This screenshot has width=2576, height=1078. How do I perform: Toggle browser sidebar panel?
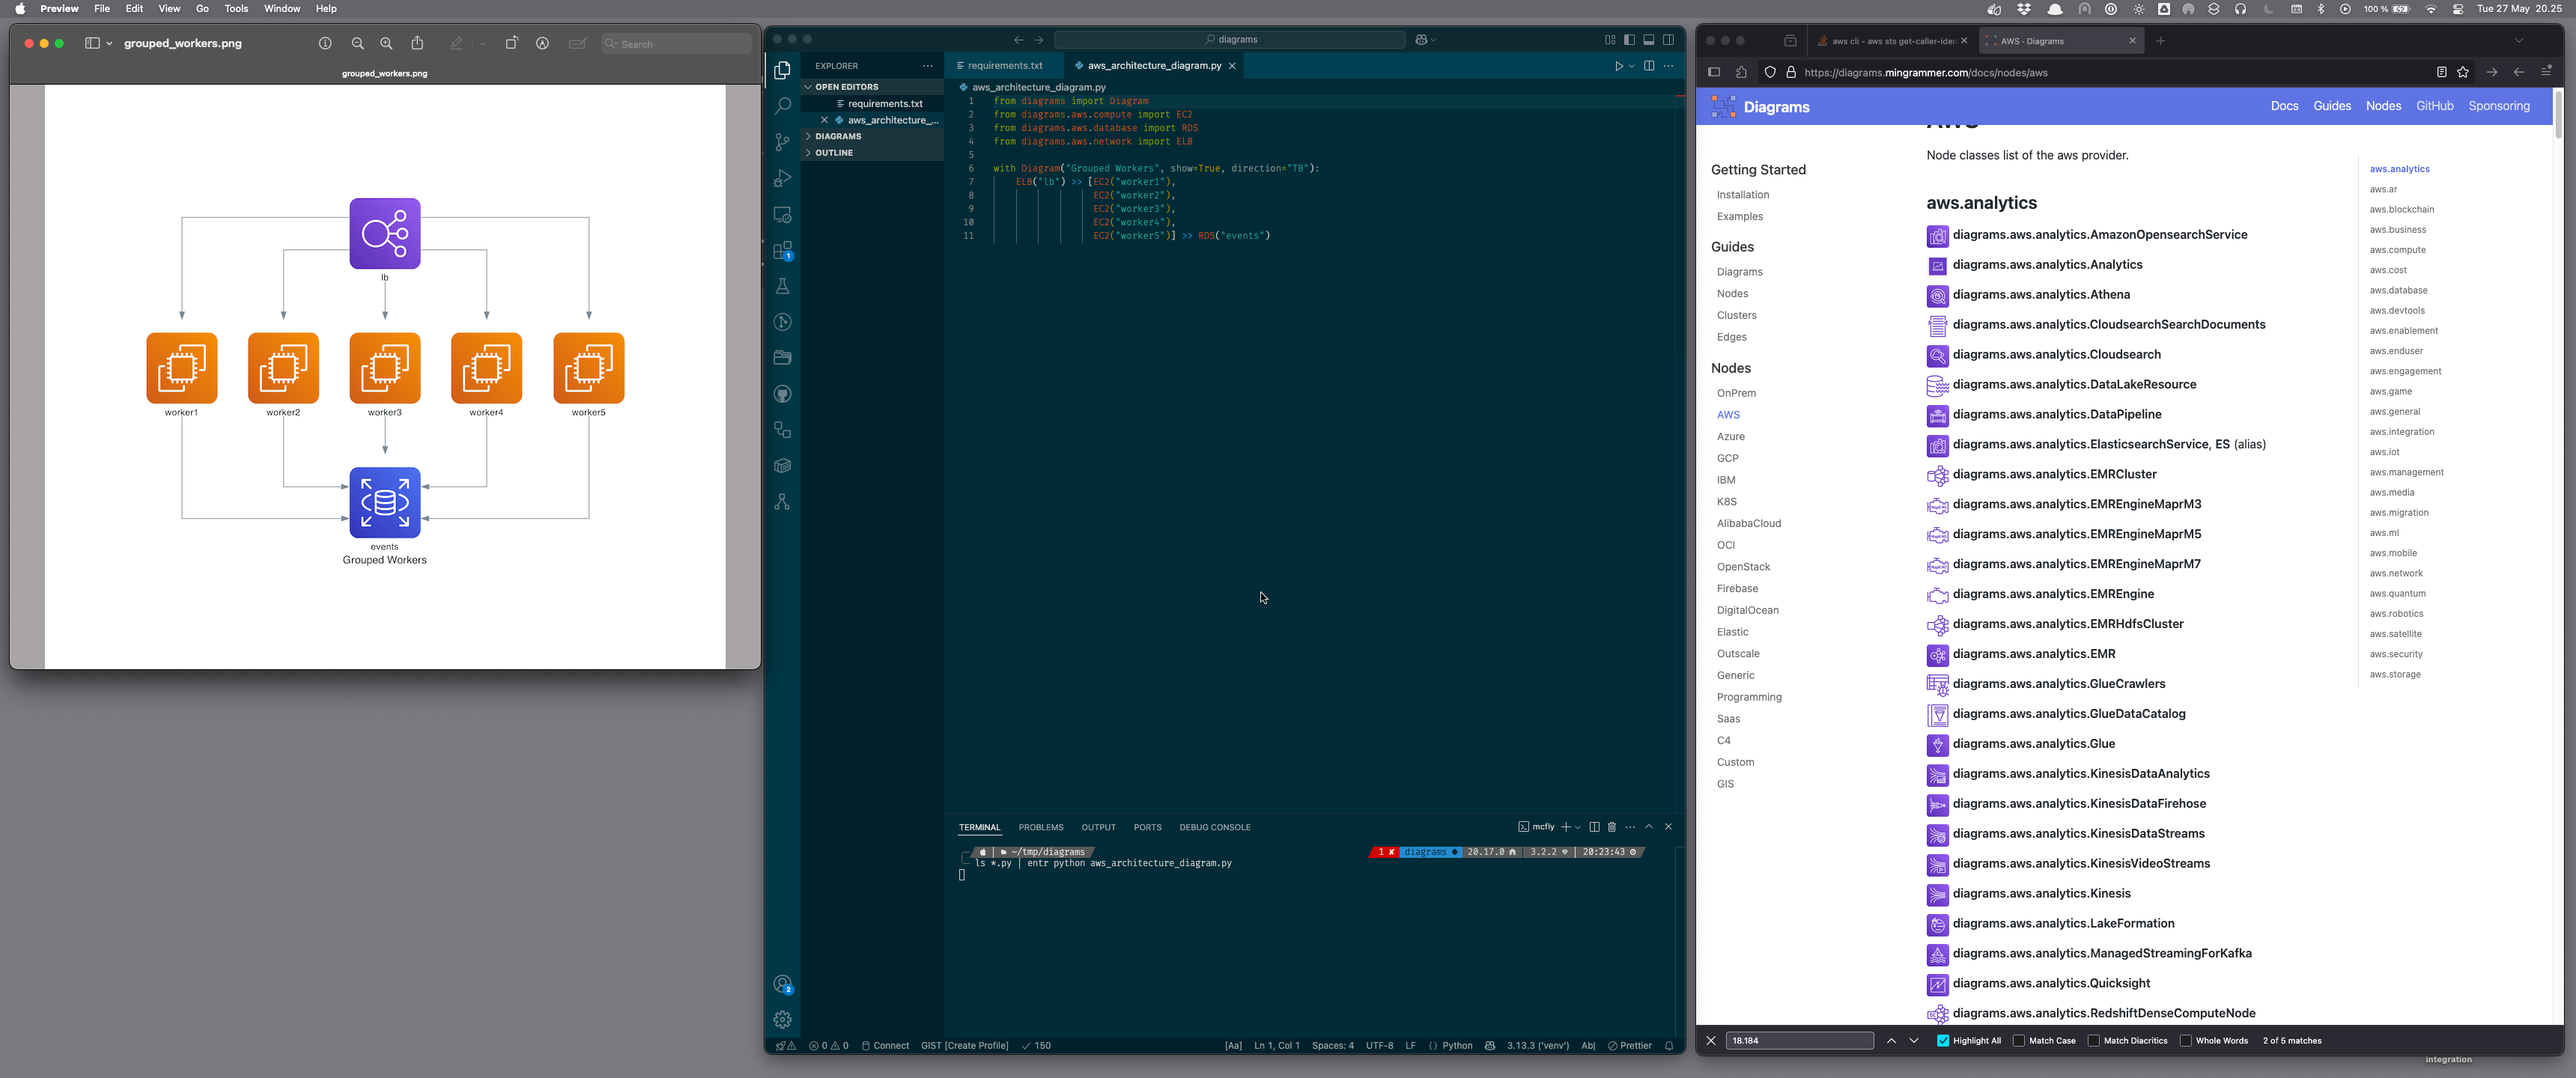(1714, 72)
